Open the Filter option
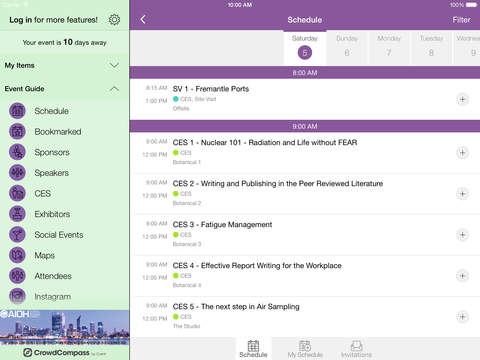This screenshot has height=360, width=480. tap(461, 20)
